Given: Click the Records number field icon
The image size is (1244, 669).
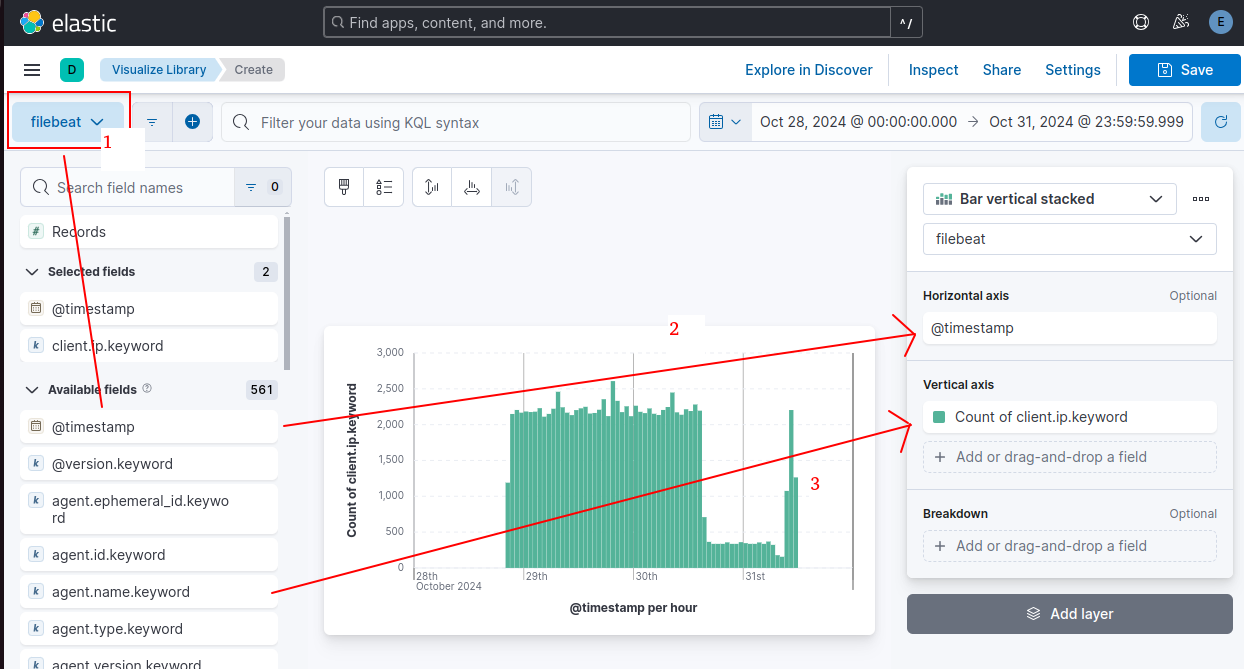Looking at the screenshot, I should (x=36, y=231).
